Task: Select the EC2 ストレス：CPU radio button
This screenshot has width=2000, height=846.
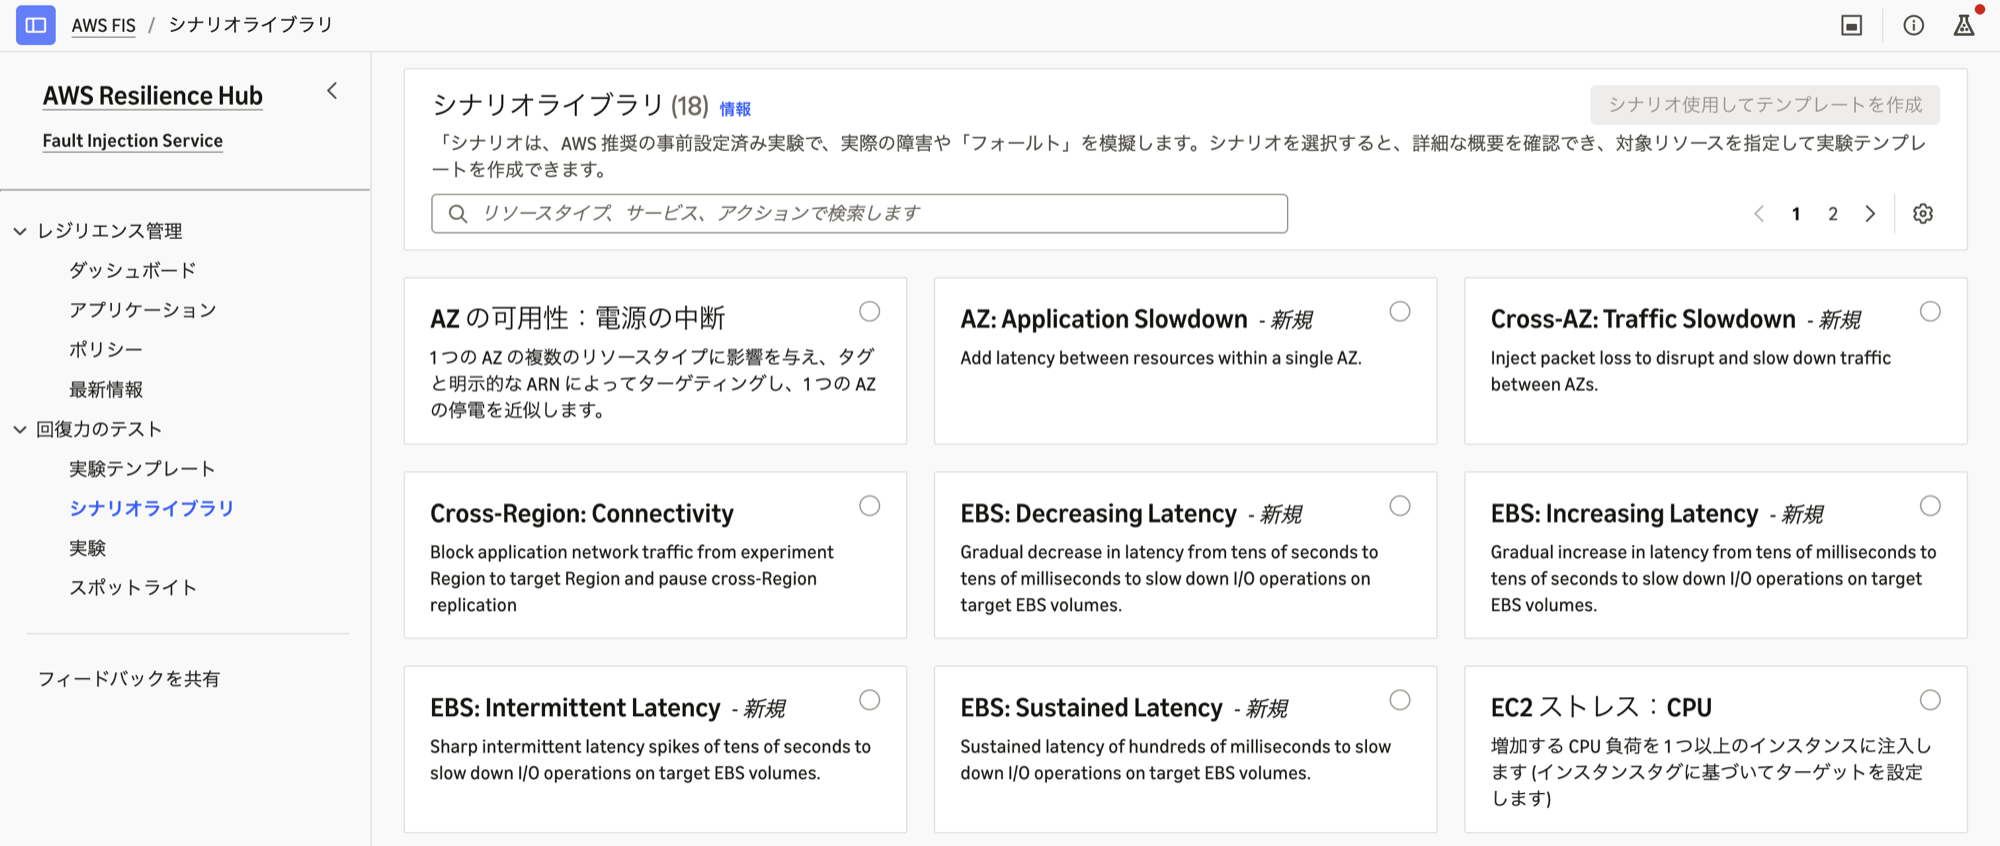Action: (1930, 700)
